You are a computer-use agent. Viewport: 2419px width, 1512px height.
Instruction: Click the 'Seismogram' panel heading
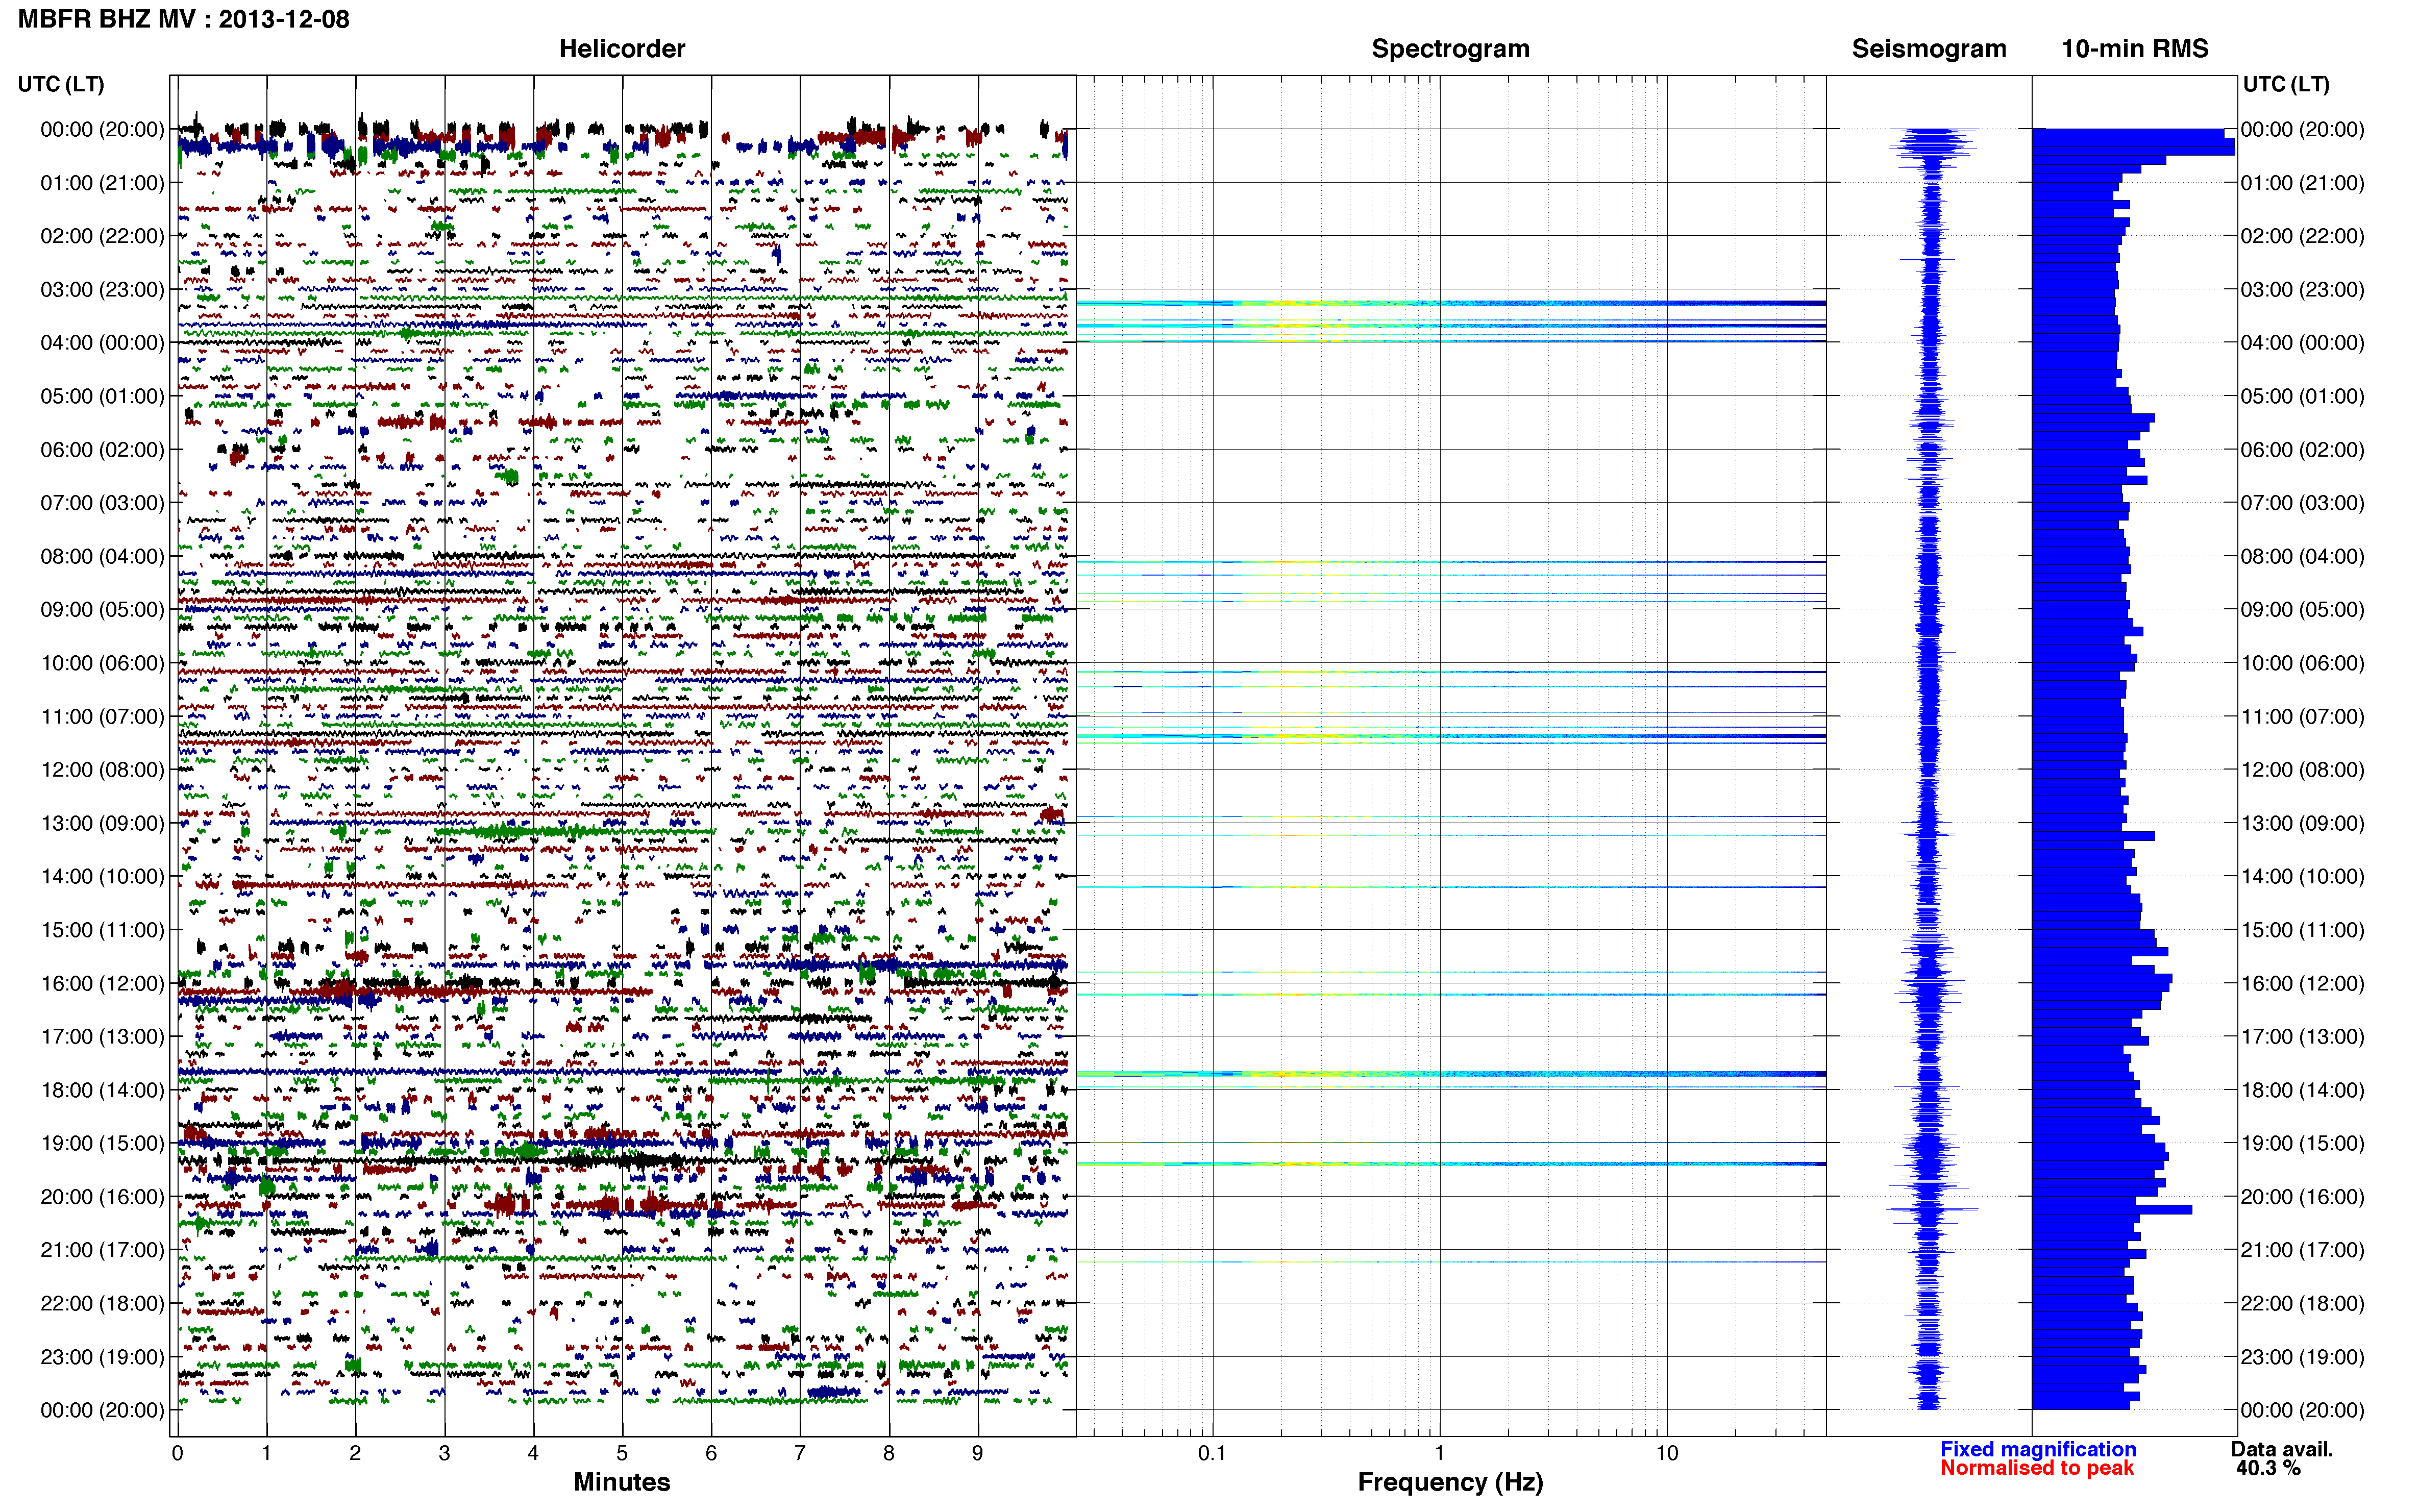click(x=1929, y=48)
